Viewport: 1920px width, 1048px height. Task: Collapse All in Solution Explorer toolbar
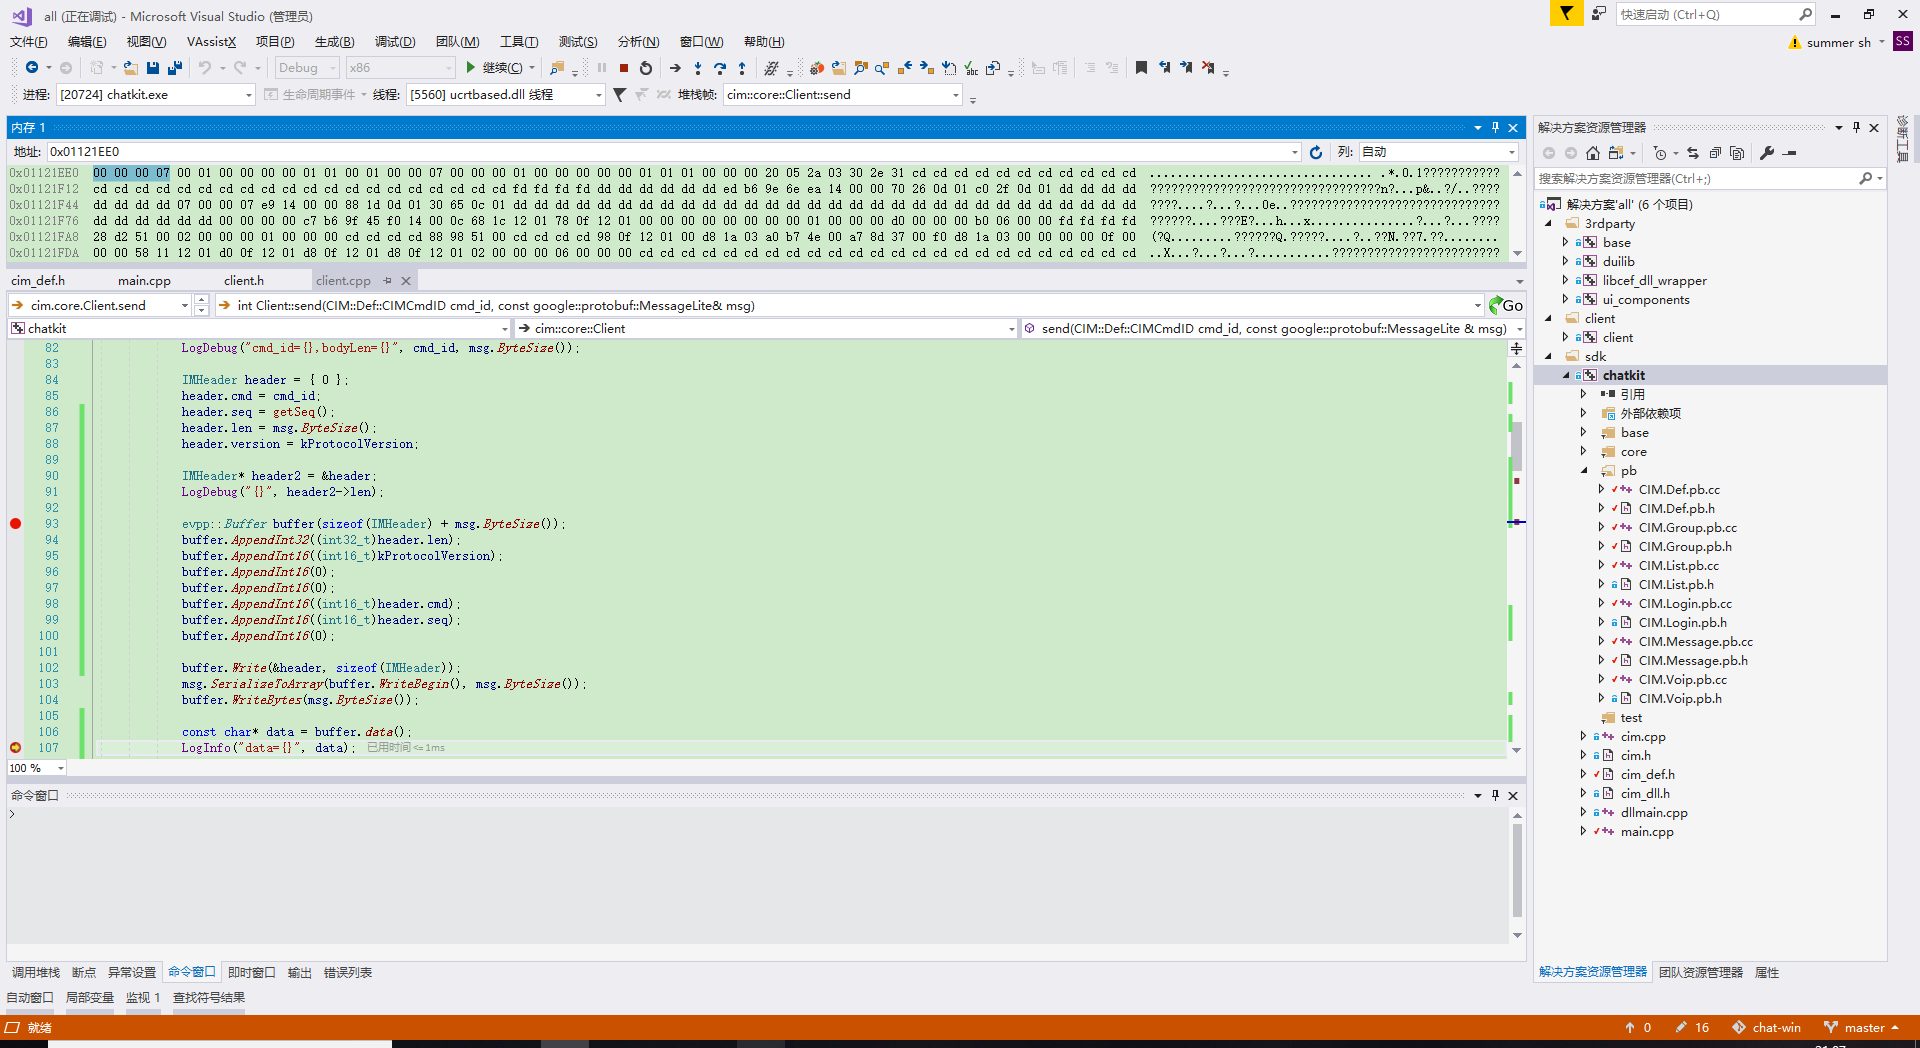[x=1715, y=153]
